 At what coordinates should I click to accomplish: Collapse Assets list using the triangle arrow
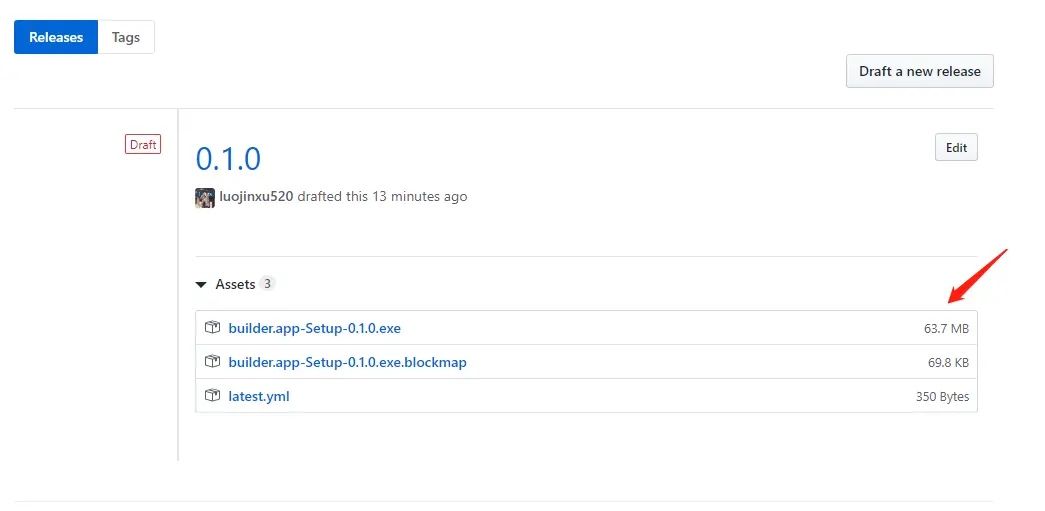click(x=201, y=284)
